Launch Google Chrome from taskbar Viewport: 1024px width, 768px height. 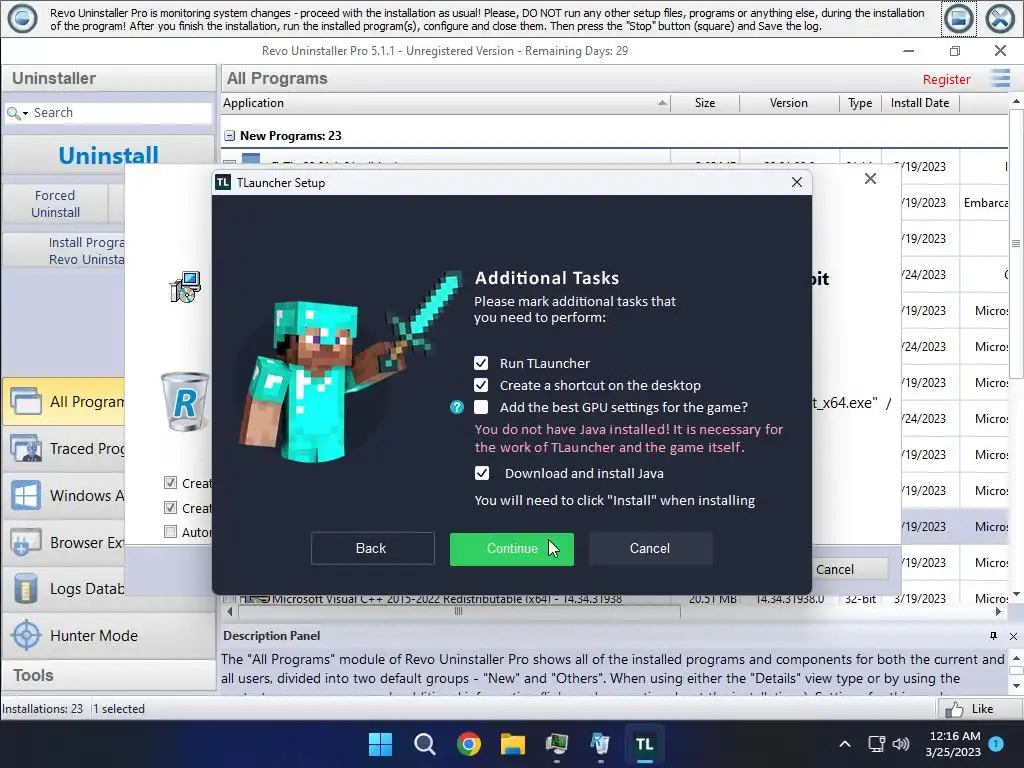point(469,744)
